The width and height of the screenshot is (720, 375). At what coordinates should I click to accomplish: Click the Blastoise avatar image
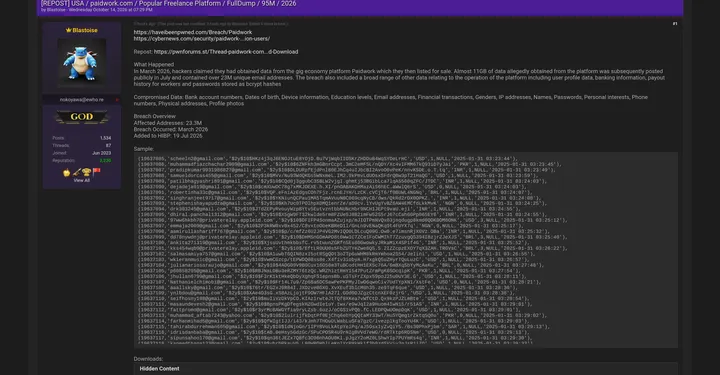pyautogui.click(x=81, y=62)
